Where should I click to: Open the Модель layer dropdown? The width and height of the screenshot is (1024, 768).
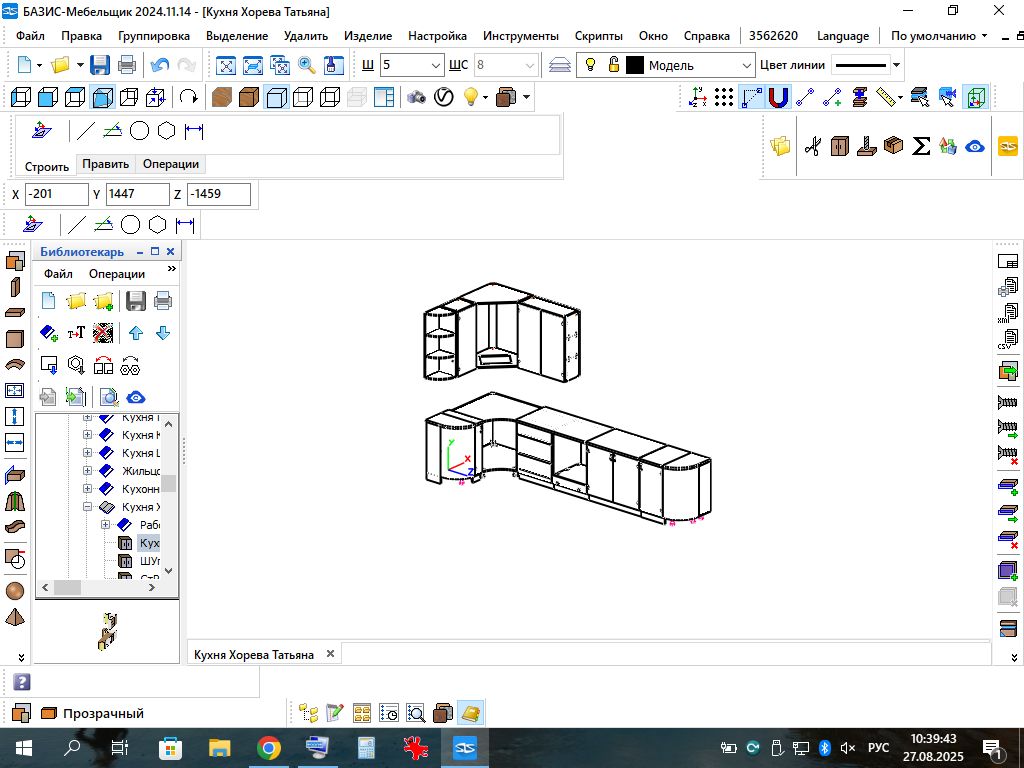747,65
